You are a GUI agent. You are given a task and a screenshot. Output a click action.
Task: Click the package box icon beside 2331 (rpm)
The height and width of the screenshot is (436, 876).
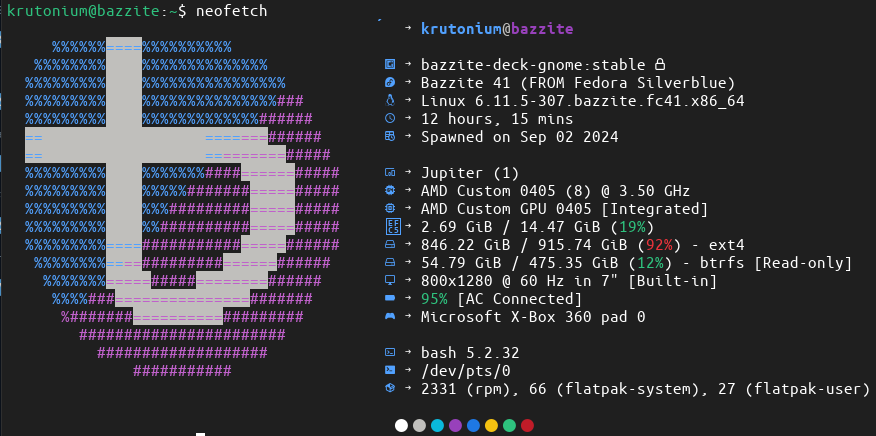390,388
